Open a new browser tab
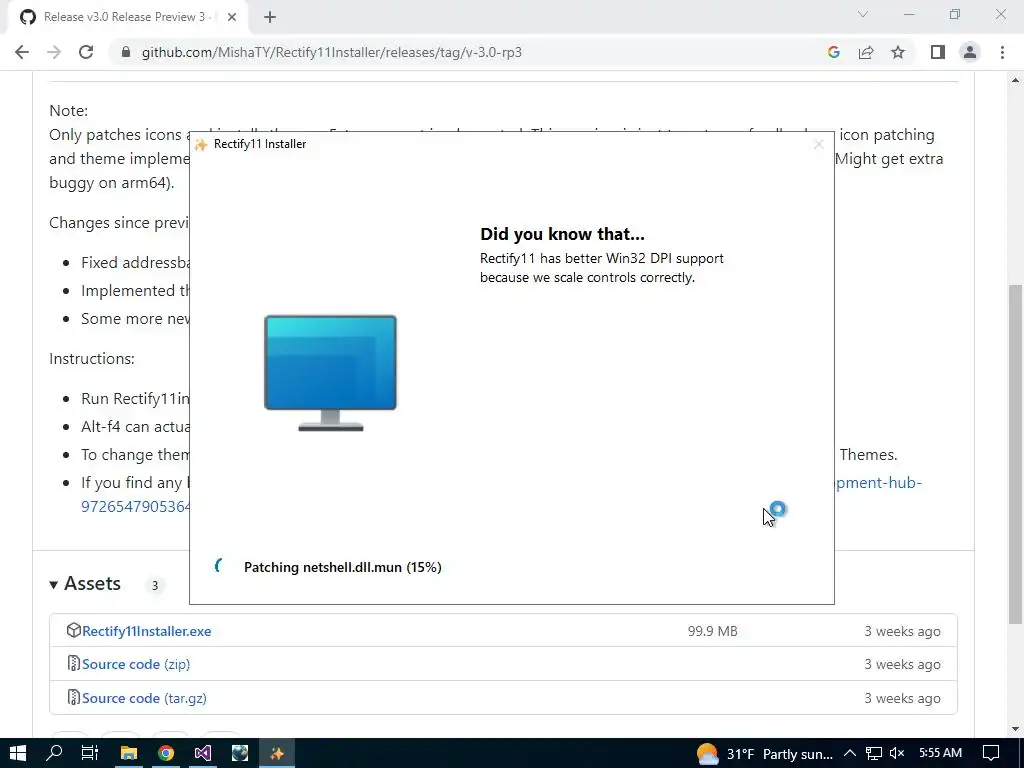This screenshot has width=1024, height=768. coord(270,17)
